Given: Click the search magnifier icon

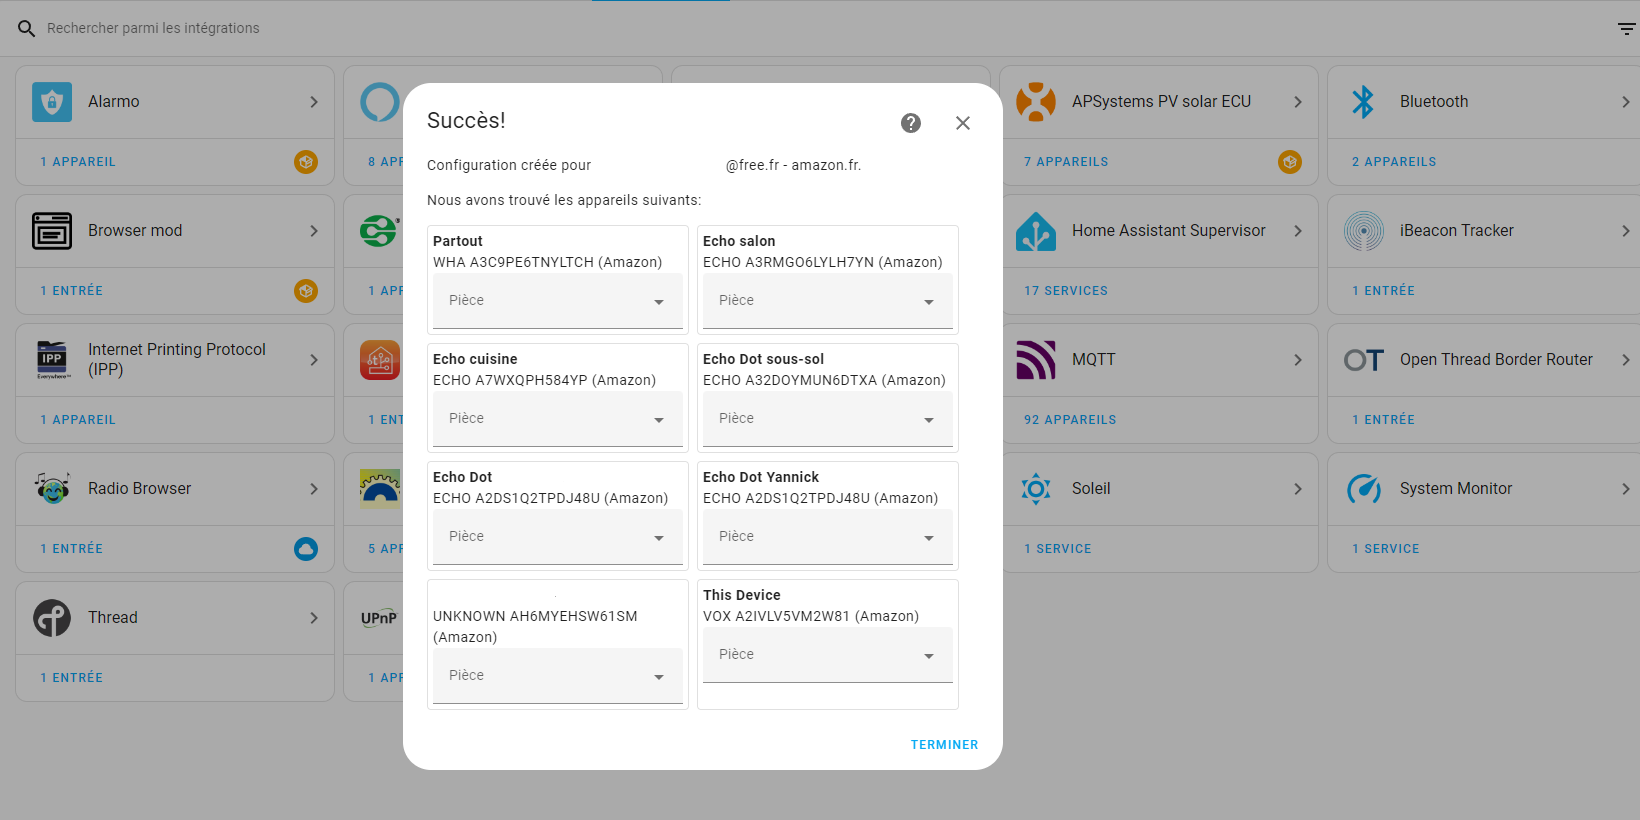Looking at the screenshot, I should [x=27, y=28].
